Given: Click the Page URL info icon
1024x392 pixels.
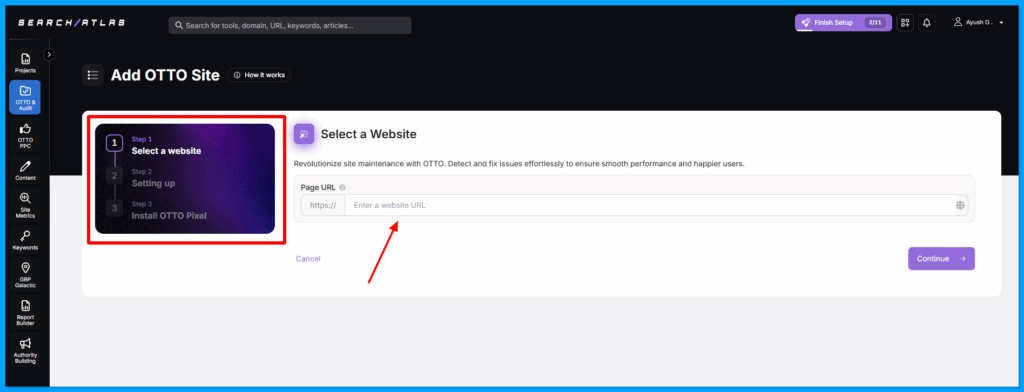Looking at the screenshot, I should click(x=342, y=188).
